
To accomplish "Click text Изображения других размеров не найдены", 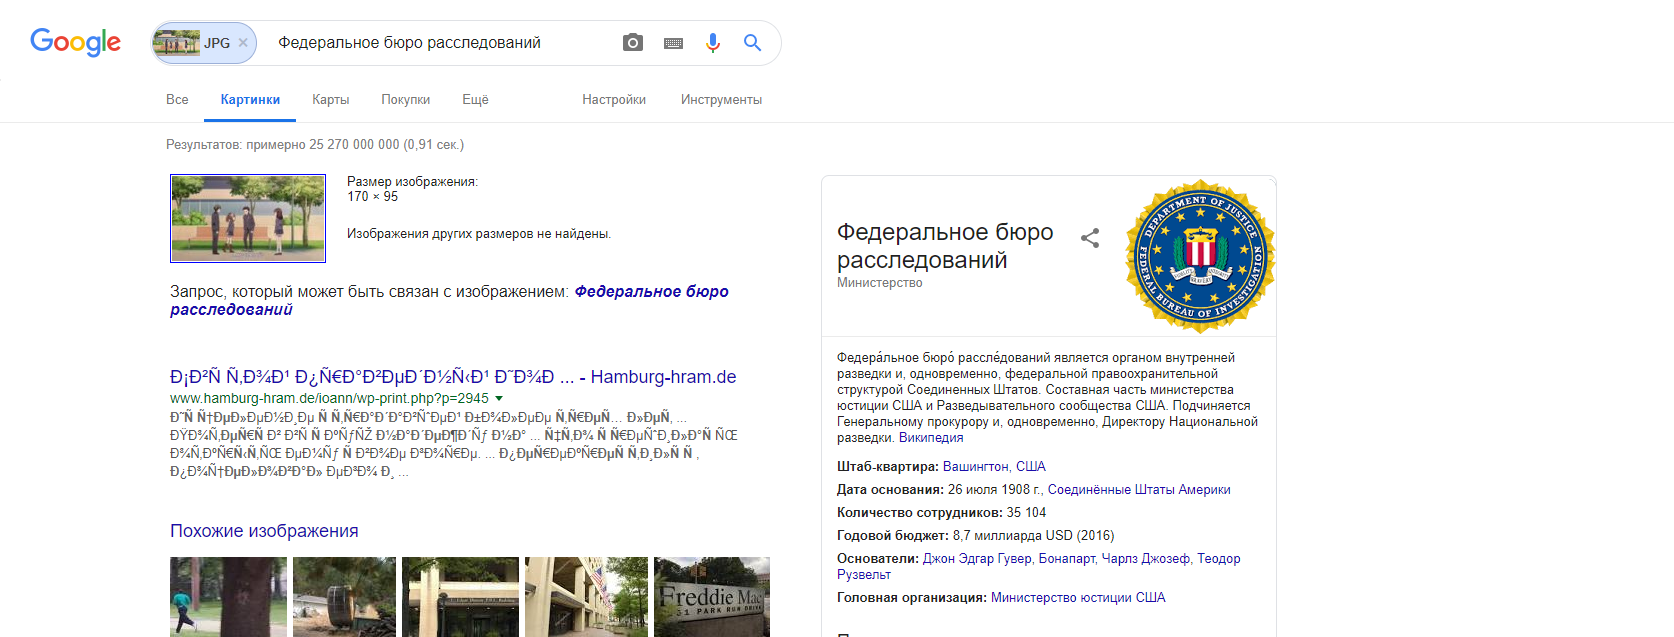I will click(479, 234).
